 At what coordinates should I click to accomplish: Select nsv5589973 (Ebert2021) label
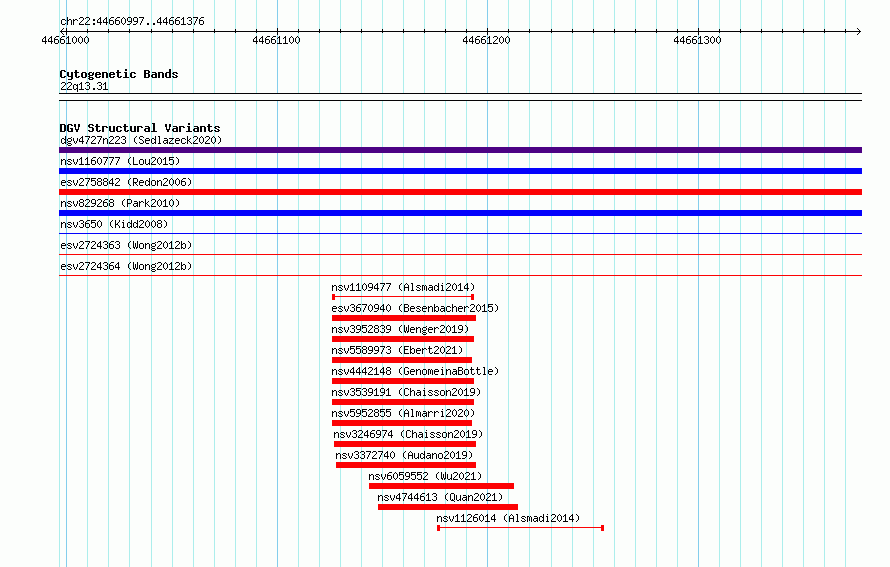[397, 350]
